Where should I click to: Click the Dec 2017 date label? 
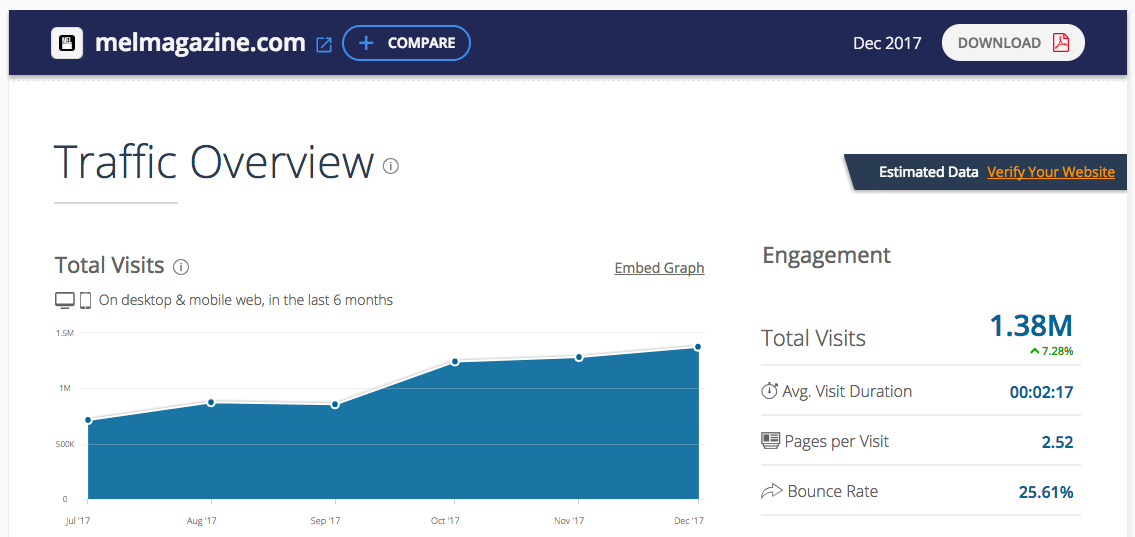(x=887, y=43)
